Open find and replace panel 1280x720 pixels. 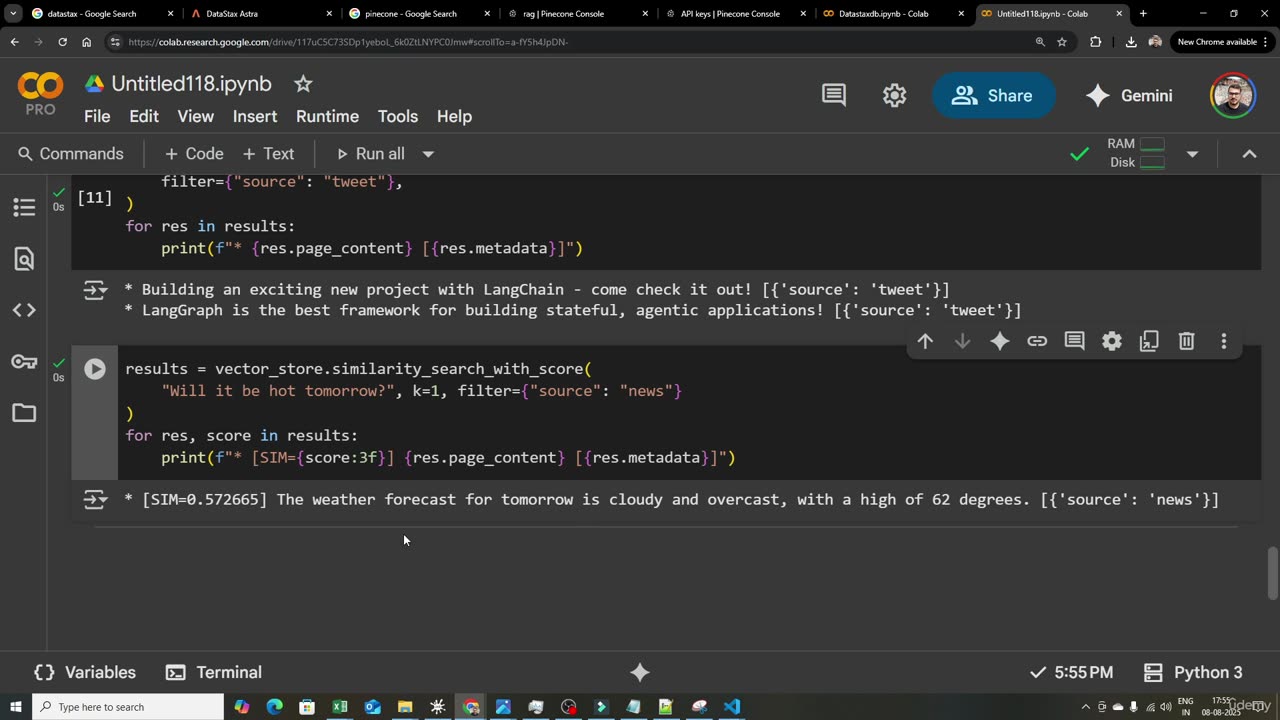tap(24, 259)
